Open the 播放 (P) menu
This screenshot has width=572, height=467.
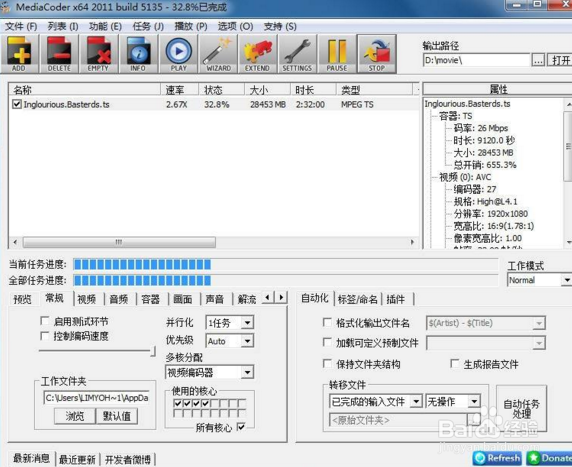coord(191,27)
